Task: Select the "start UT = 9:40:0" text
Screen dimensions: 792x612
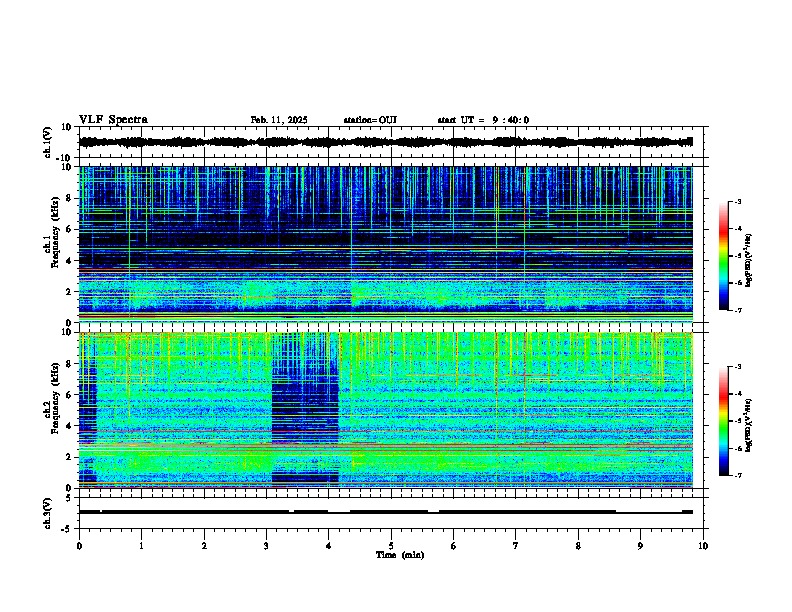Action: pyautogui.click(x=483, y=120)
